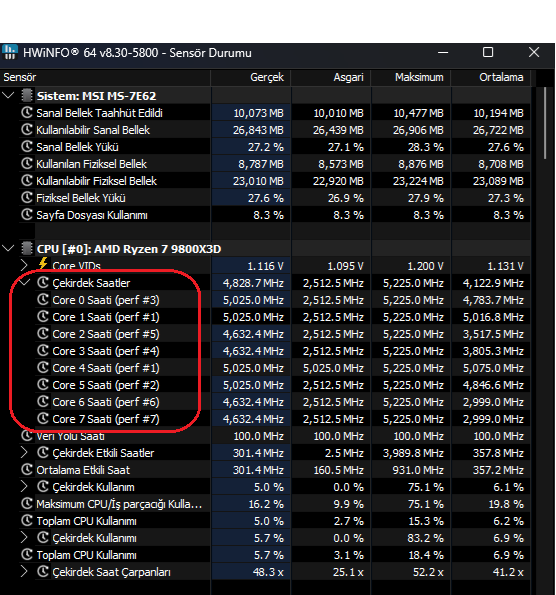Click clock icon of Kullanılan Fiziksel Bellek

[x=27, y=164]
